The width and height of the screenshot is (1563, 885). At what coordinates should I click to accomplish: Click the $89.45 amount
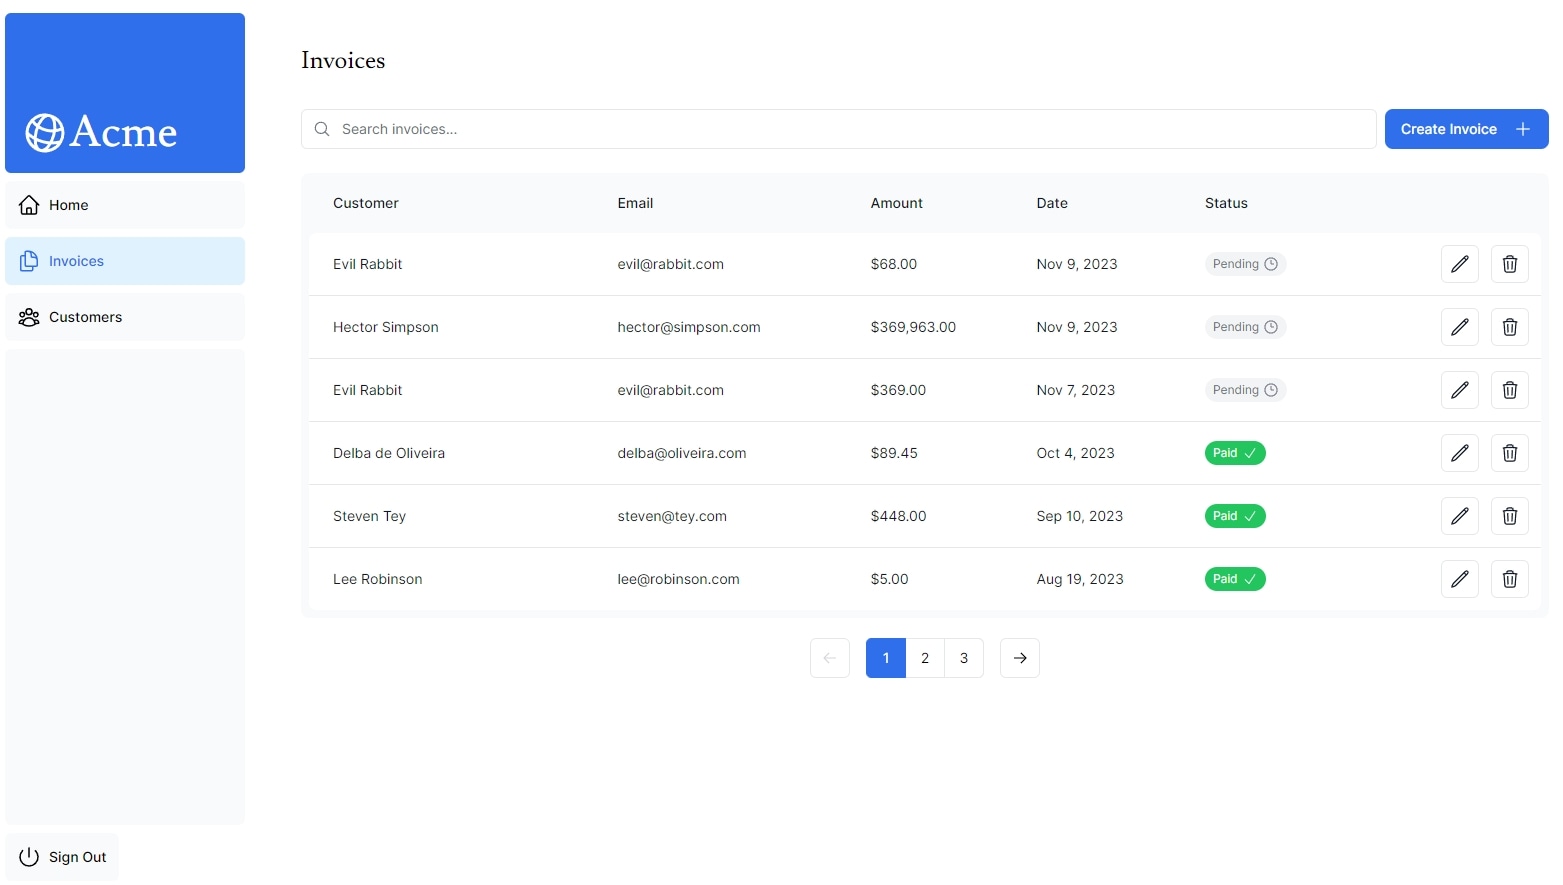click(894, 453)
